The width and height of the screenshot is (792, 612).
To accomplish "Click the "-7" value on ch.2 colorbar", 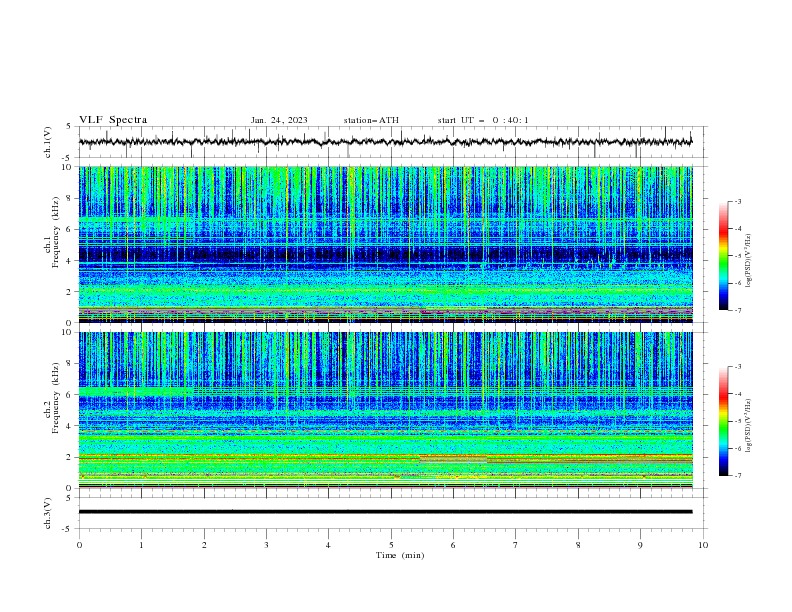I will click(x=738, y=476).
